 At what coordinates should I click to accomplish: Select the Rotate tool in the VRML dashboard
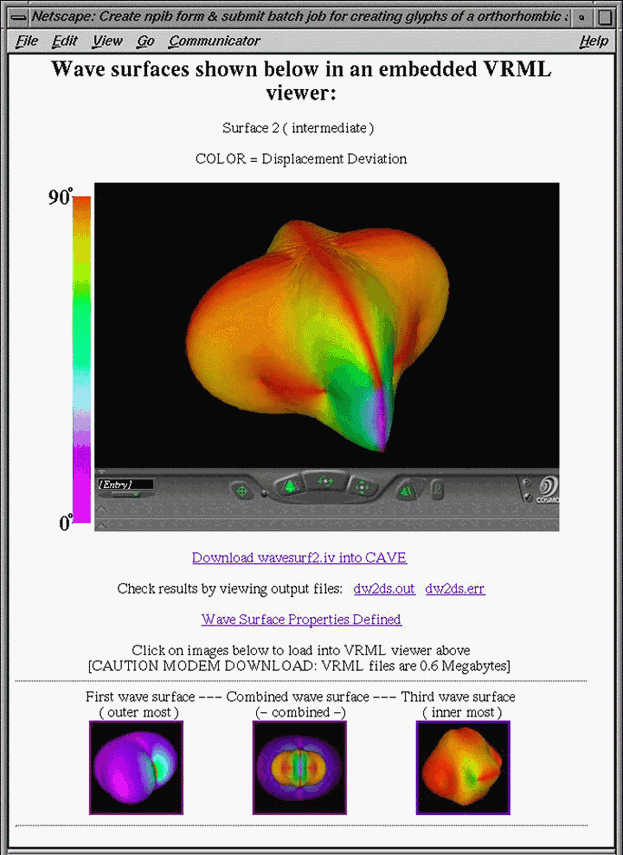pos(325,482)
